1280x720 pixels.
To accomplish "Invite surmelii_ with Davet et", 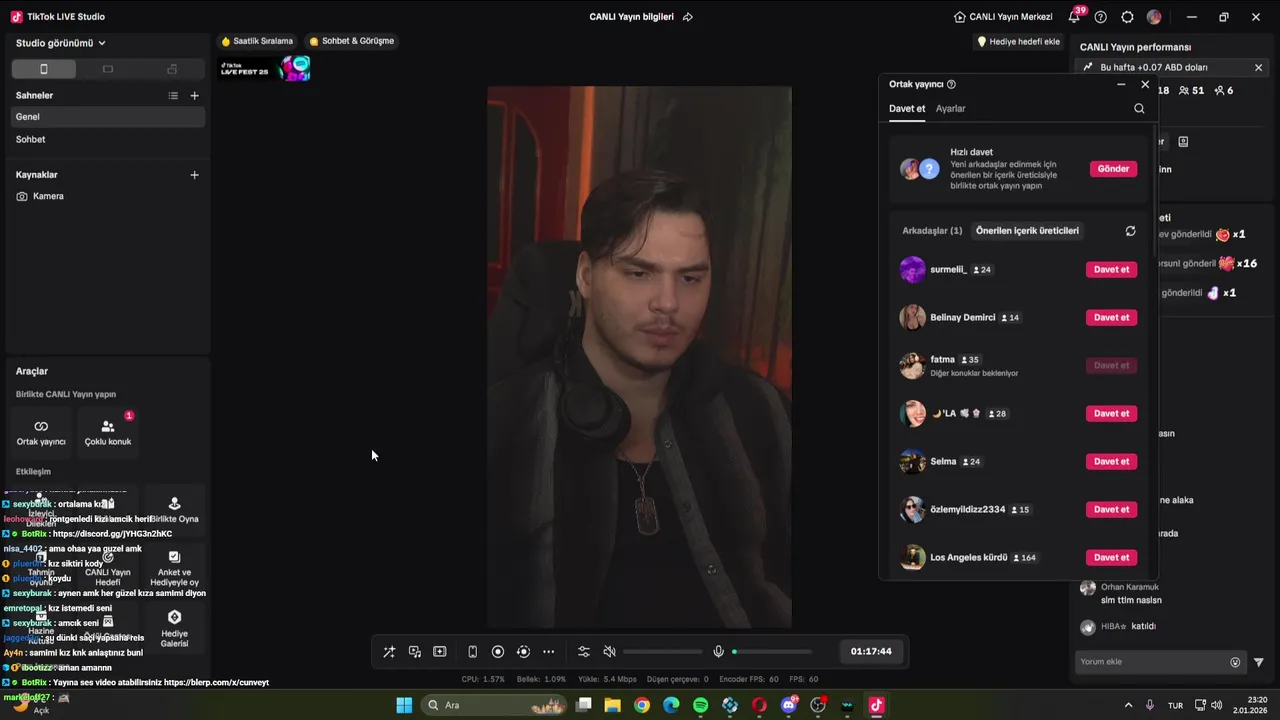I will point(1111,269).
